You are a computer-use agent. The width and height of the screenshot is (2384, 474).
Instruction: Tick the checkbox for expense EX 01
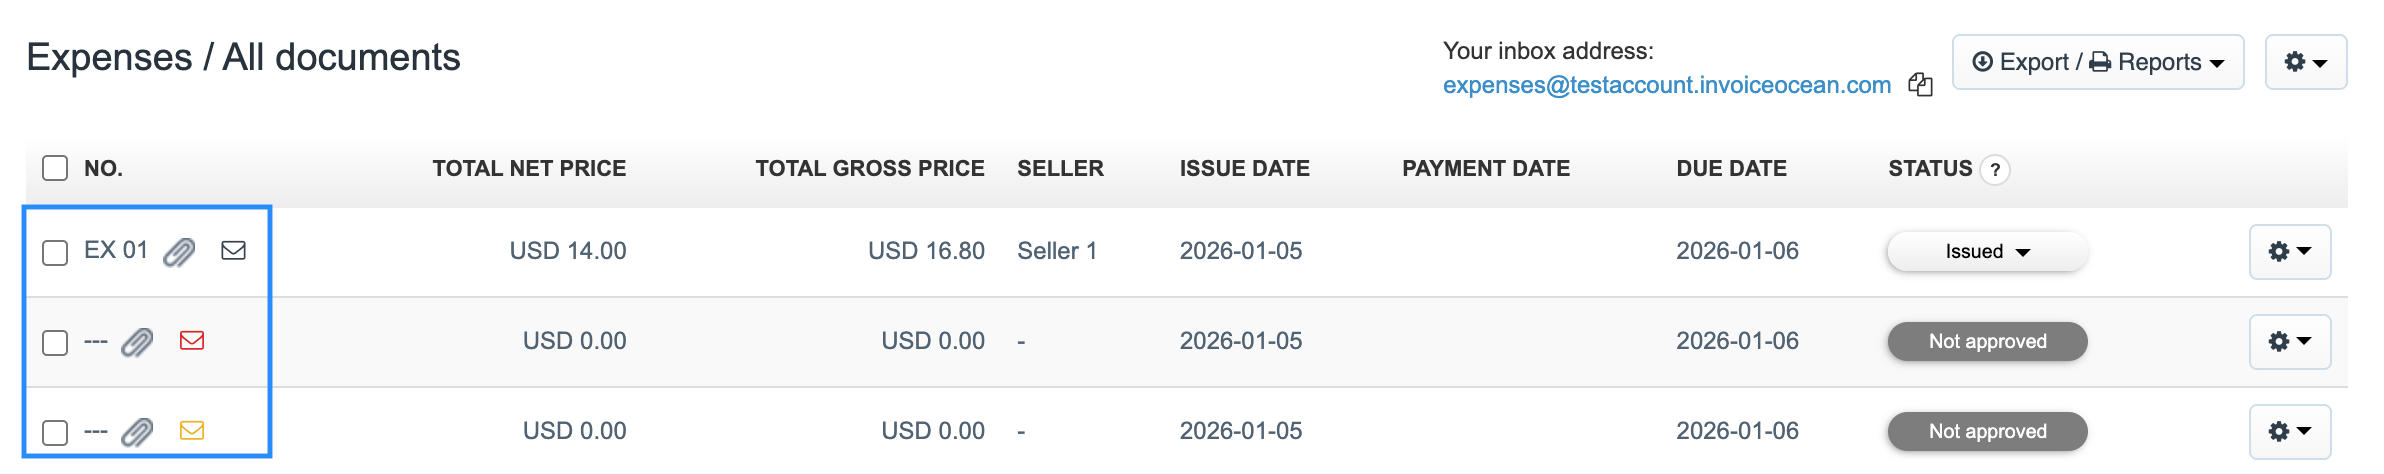pyautogui.click(x=55, y=252)
